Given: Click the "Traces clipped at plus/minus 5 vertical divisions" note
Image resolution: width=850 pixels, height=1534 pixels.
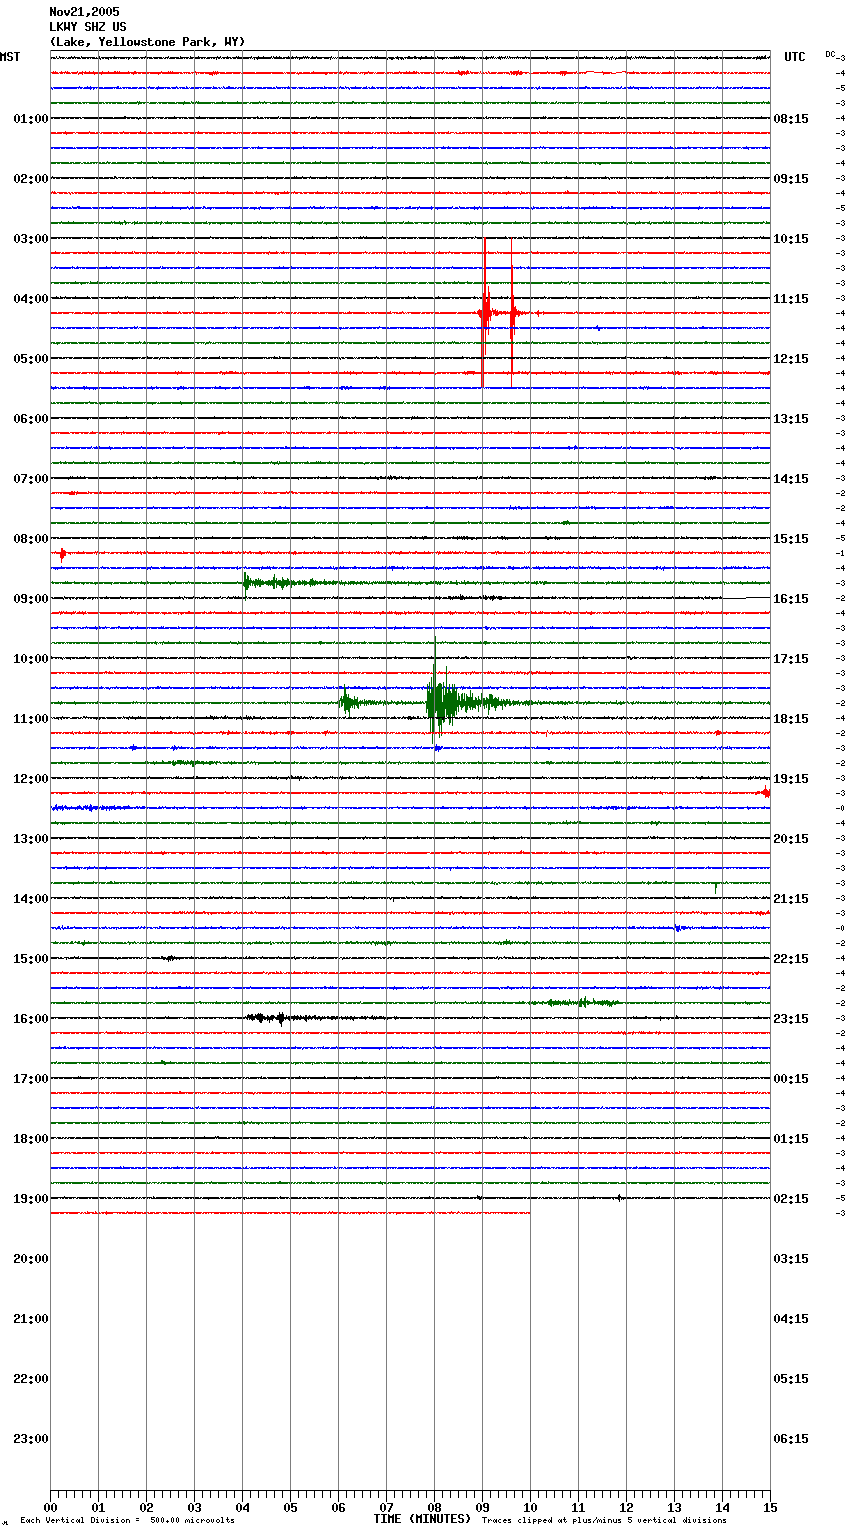Looking at the screenshot, I should (604, 1521).
